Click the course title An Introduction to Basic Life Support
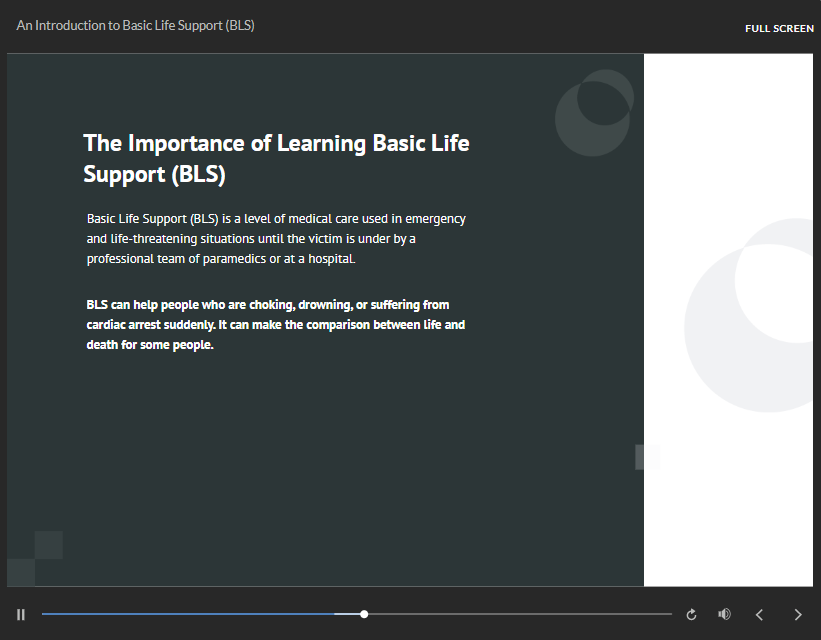The image size is (821, 640). coord(135,25)
